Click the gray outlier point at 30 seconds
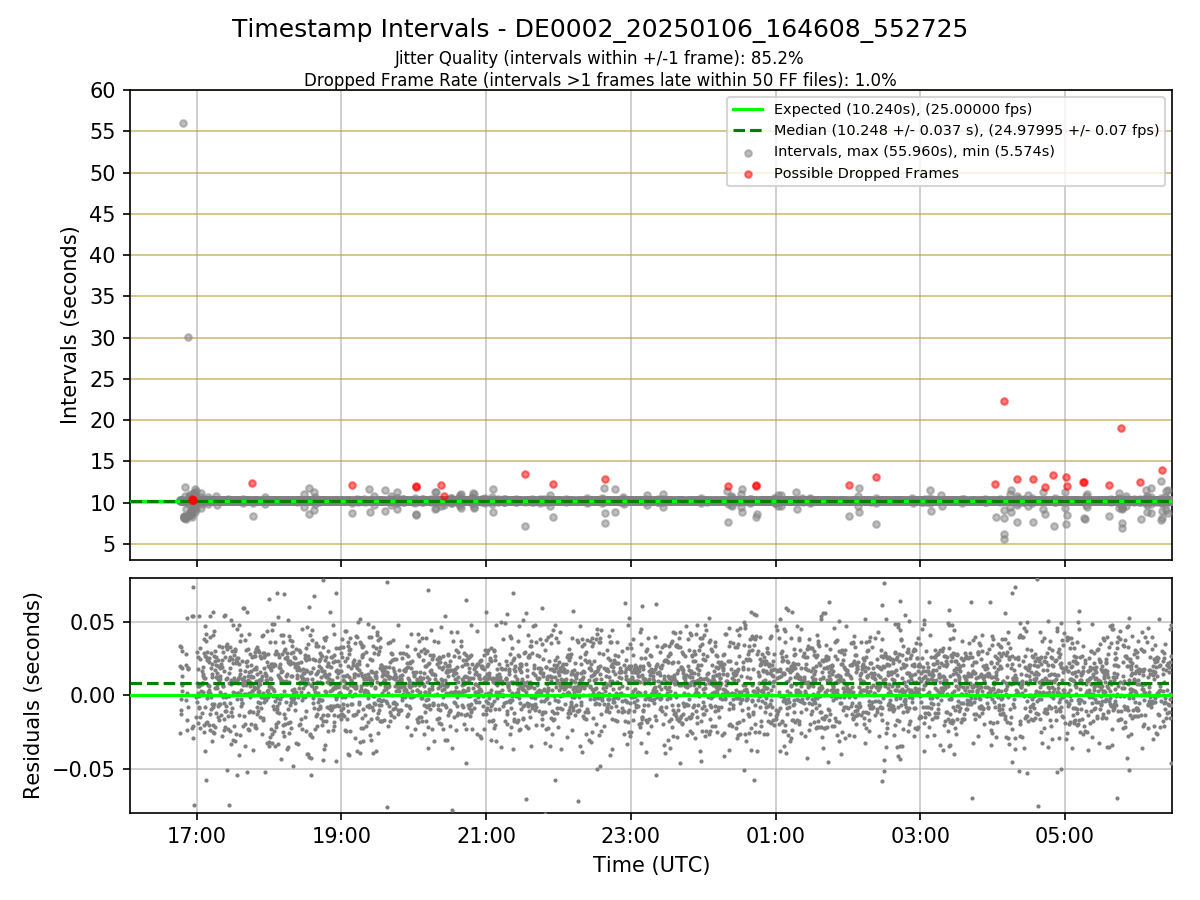 tap(188, 337)
